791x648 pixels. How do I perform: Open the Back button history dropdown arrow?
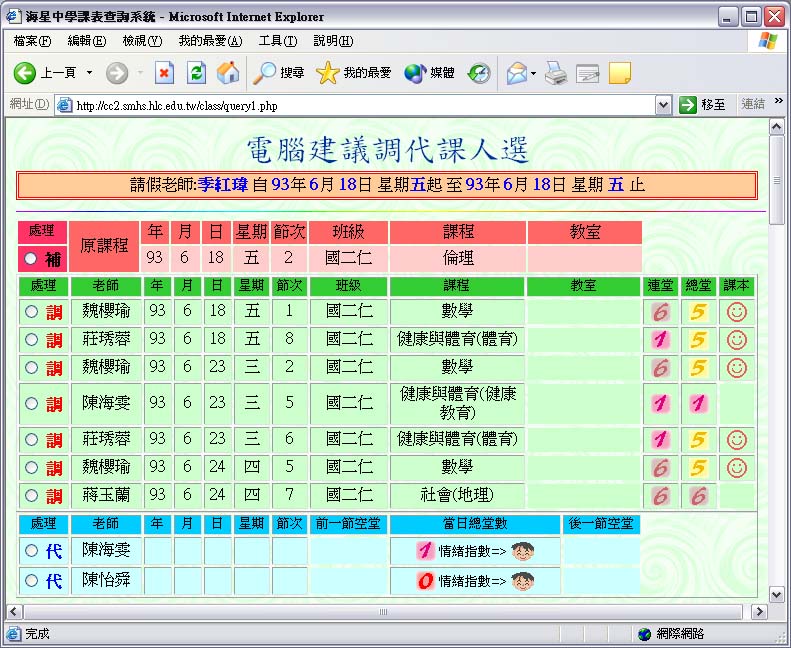89,73
